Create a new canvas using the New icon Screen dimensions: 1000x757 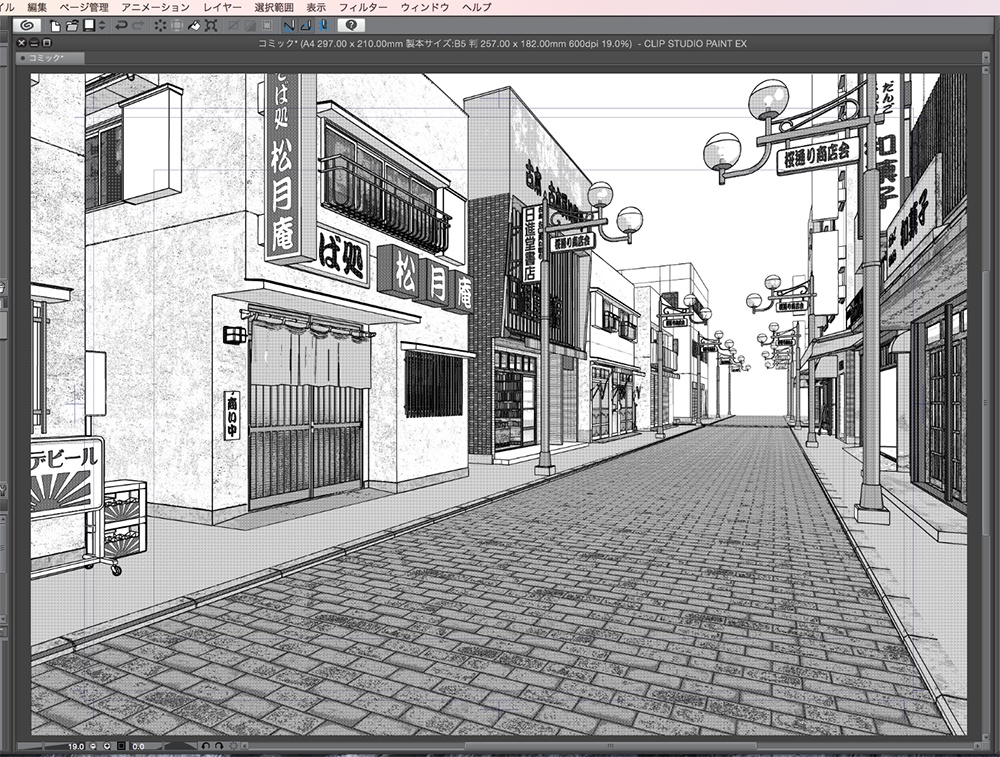(54, 28)
